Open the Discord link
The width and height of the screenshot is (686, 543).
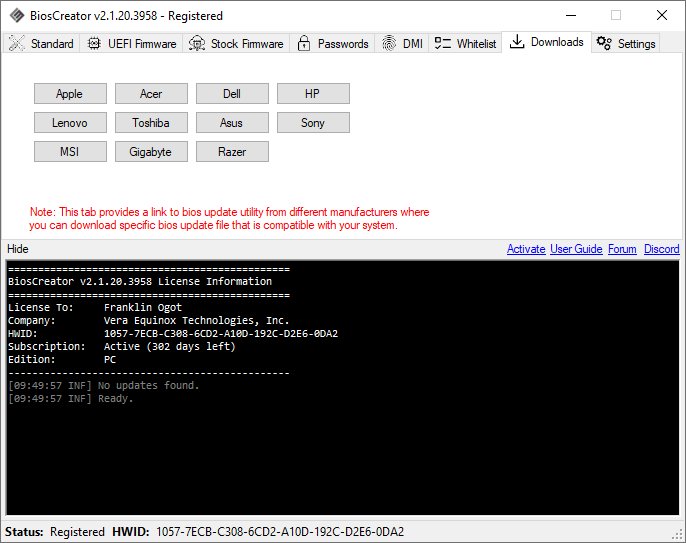[x=662, y=249]
